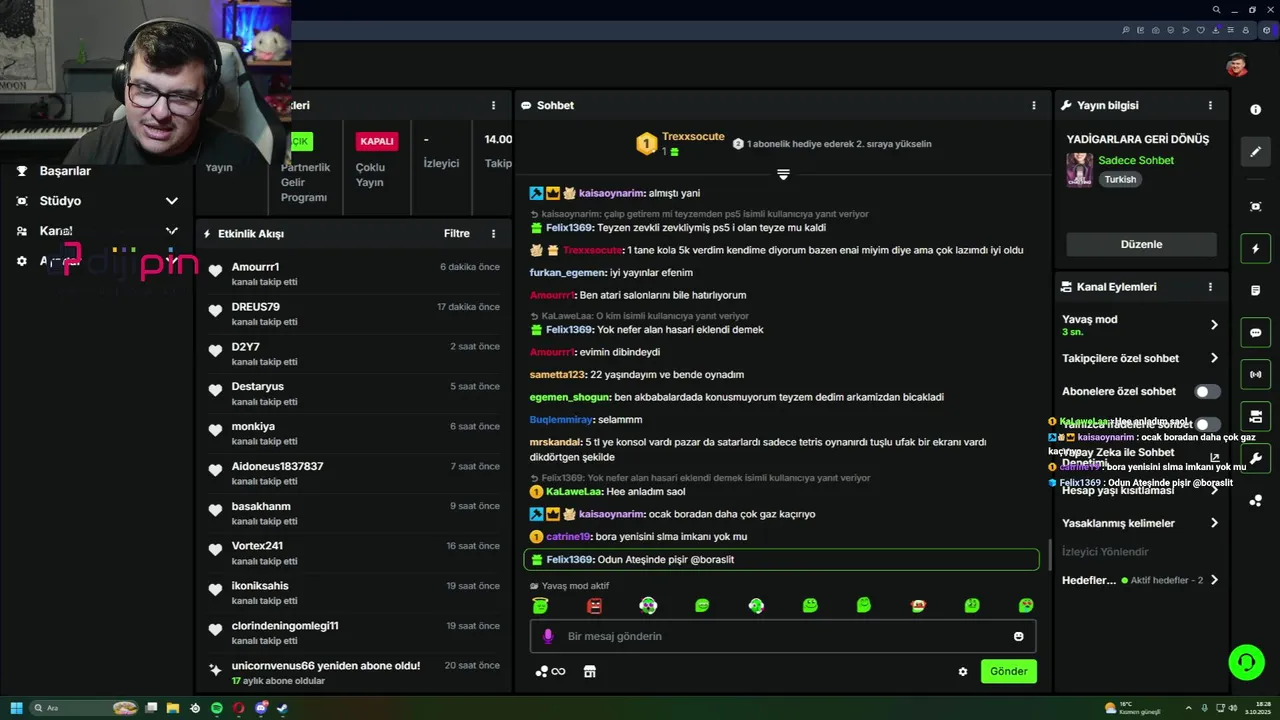1280x720 pixels.
Task: Select the angry red emote
Action: click(x=594, y=605)
